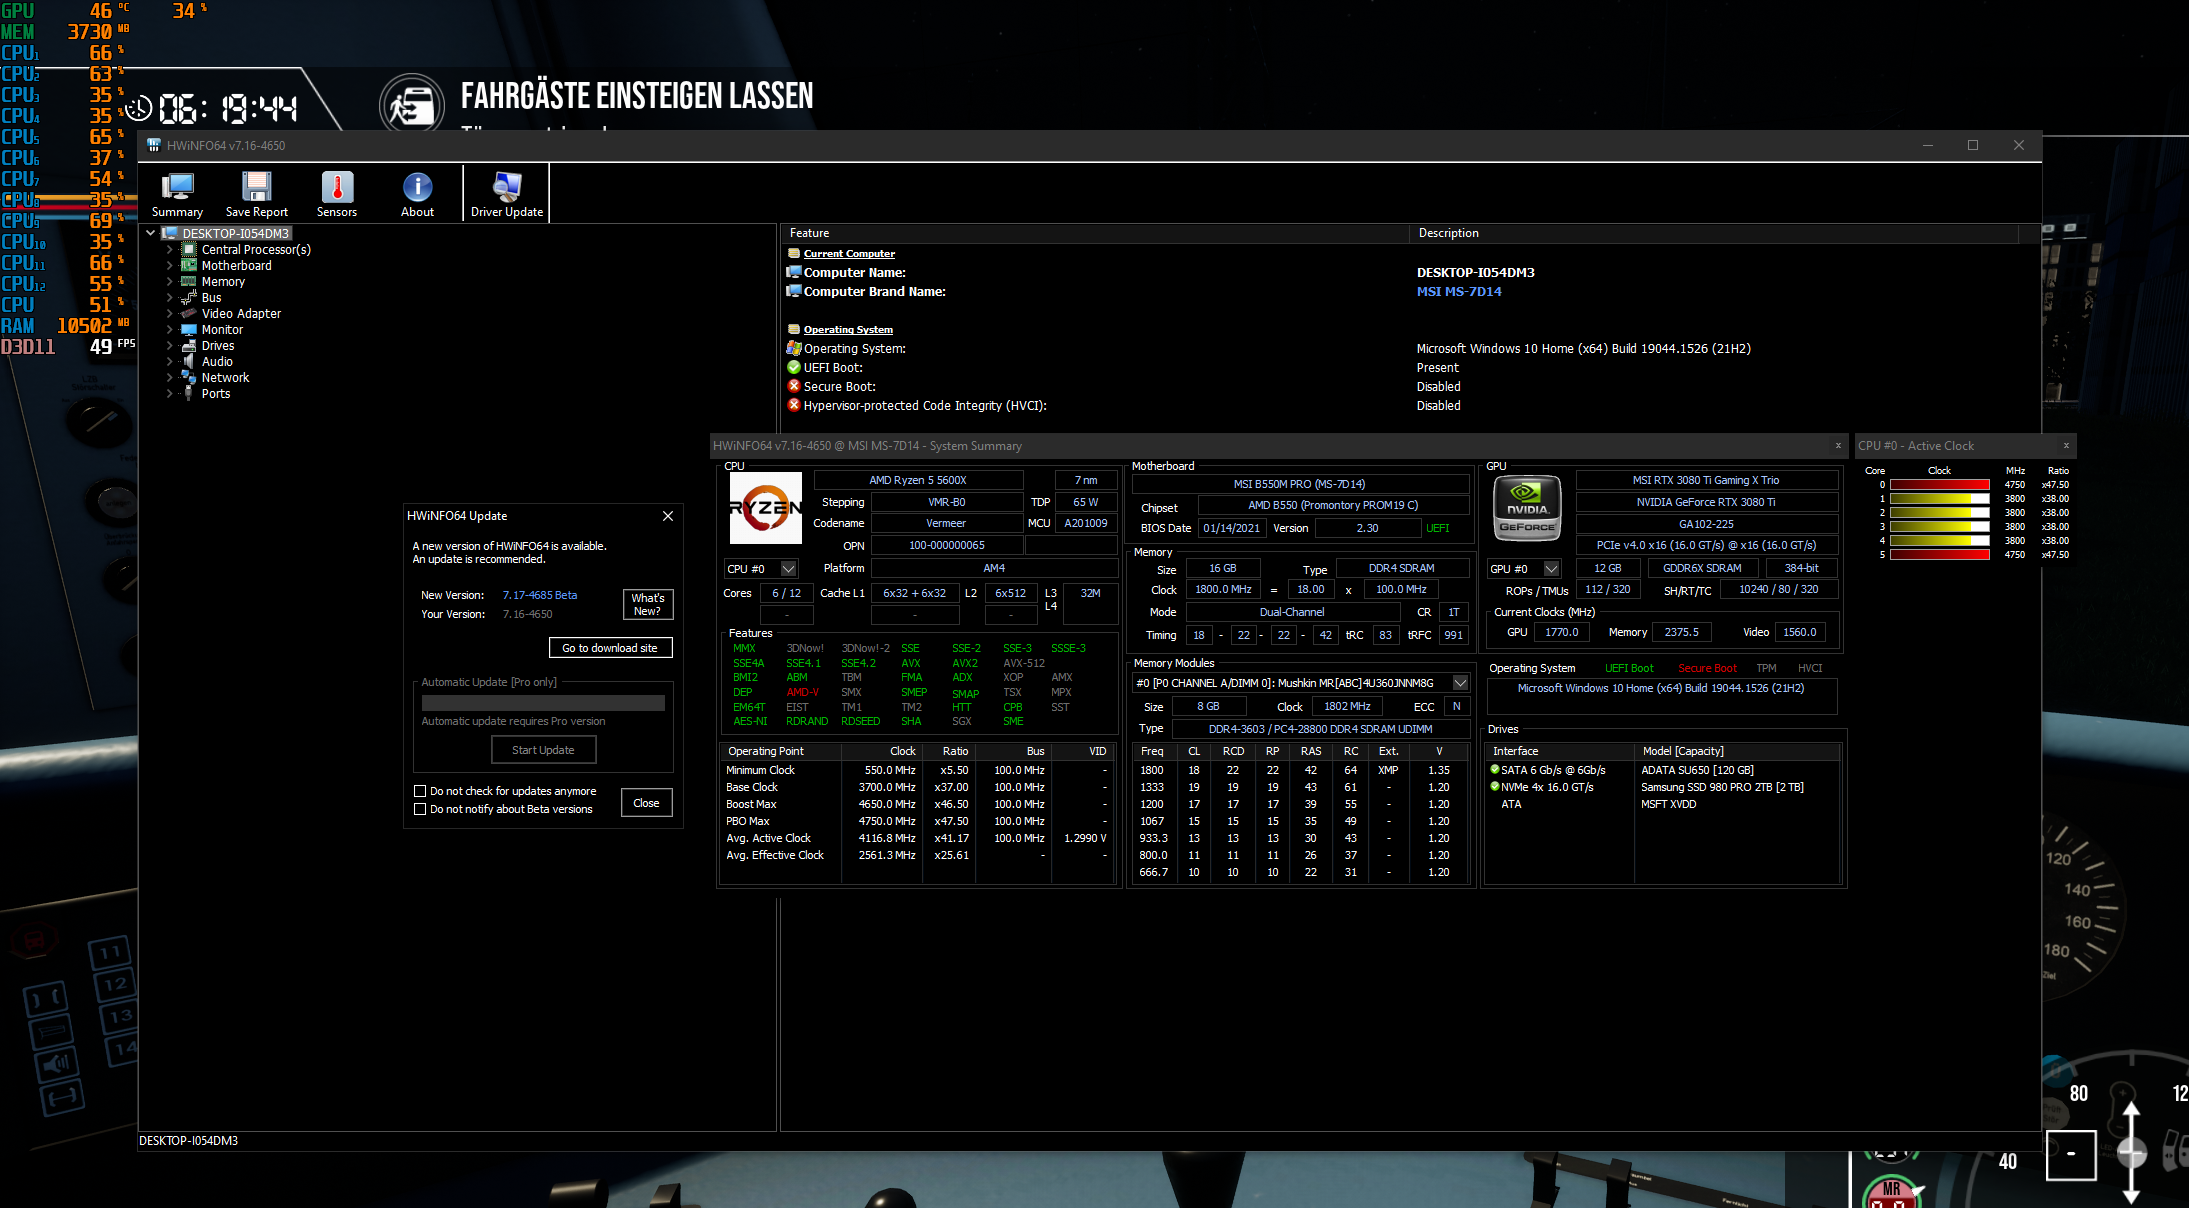This screenshot has height=1208, width=2189.
Task: Click the 'Go to download site' button
Action: pos(610,648)
